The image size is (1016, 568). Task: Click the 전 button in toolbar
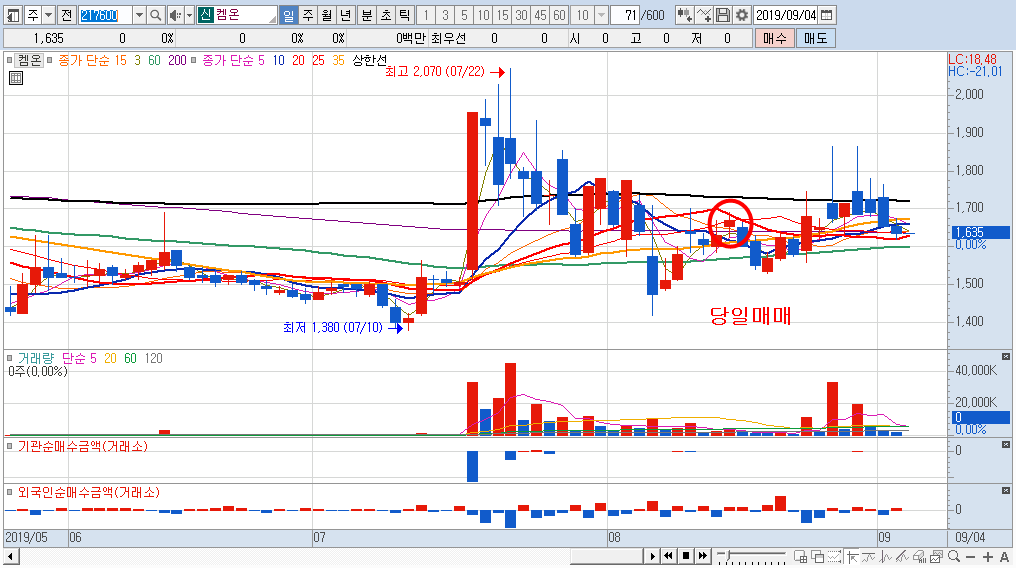point(67,15)
